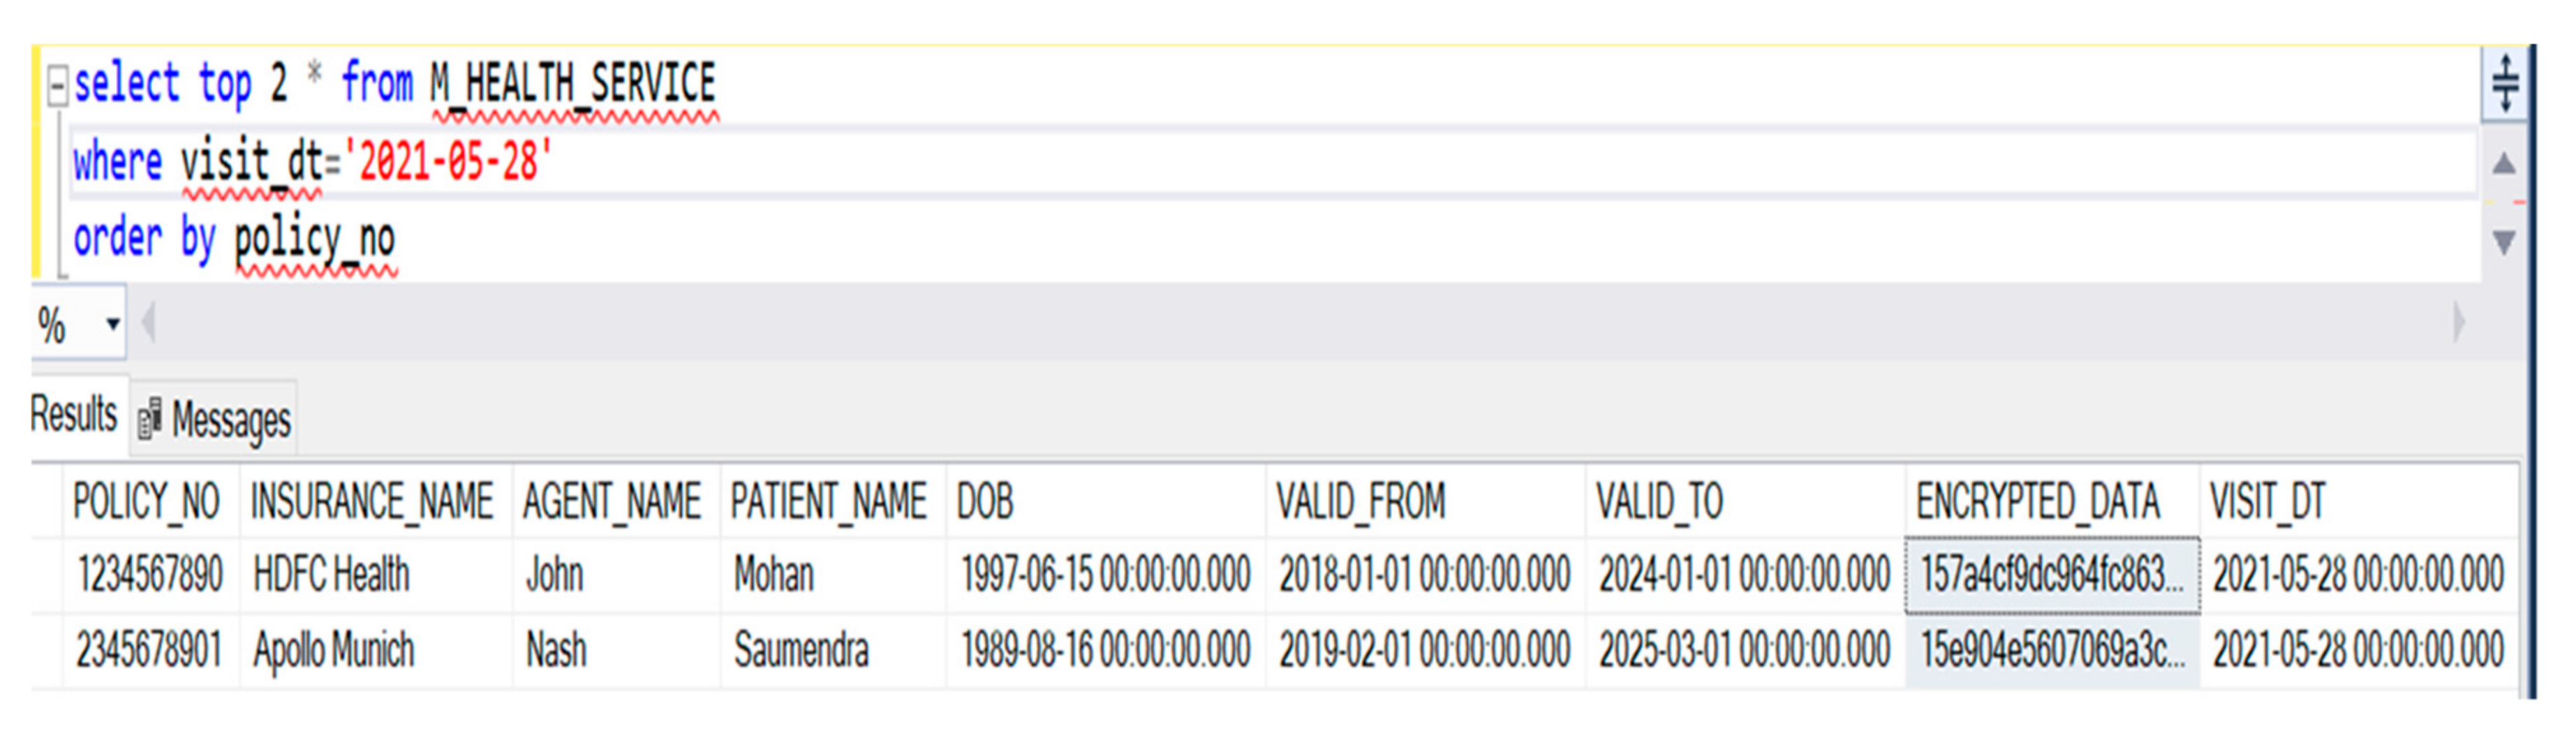Click policy_no in the order by clause

pos(315,240)
